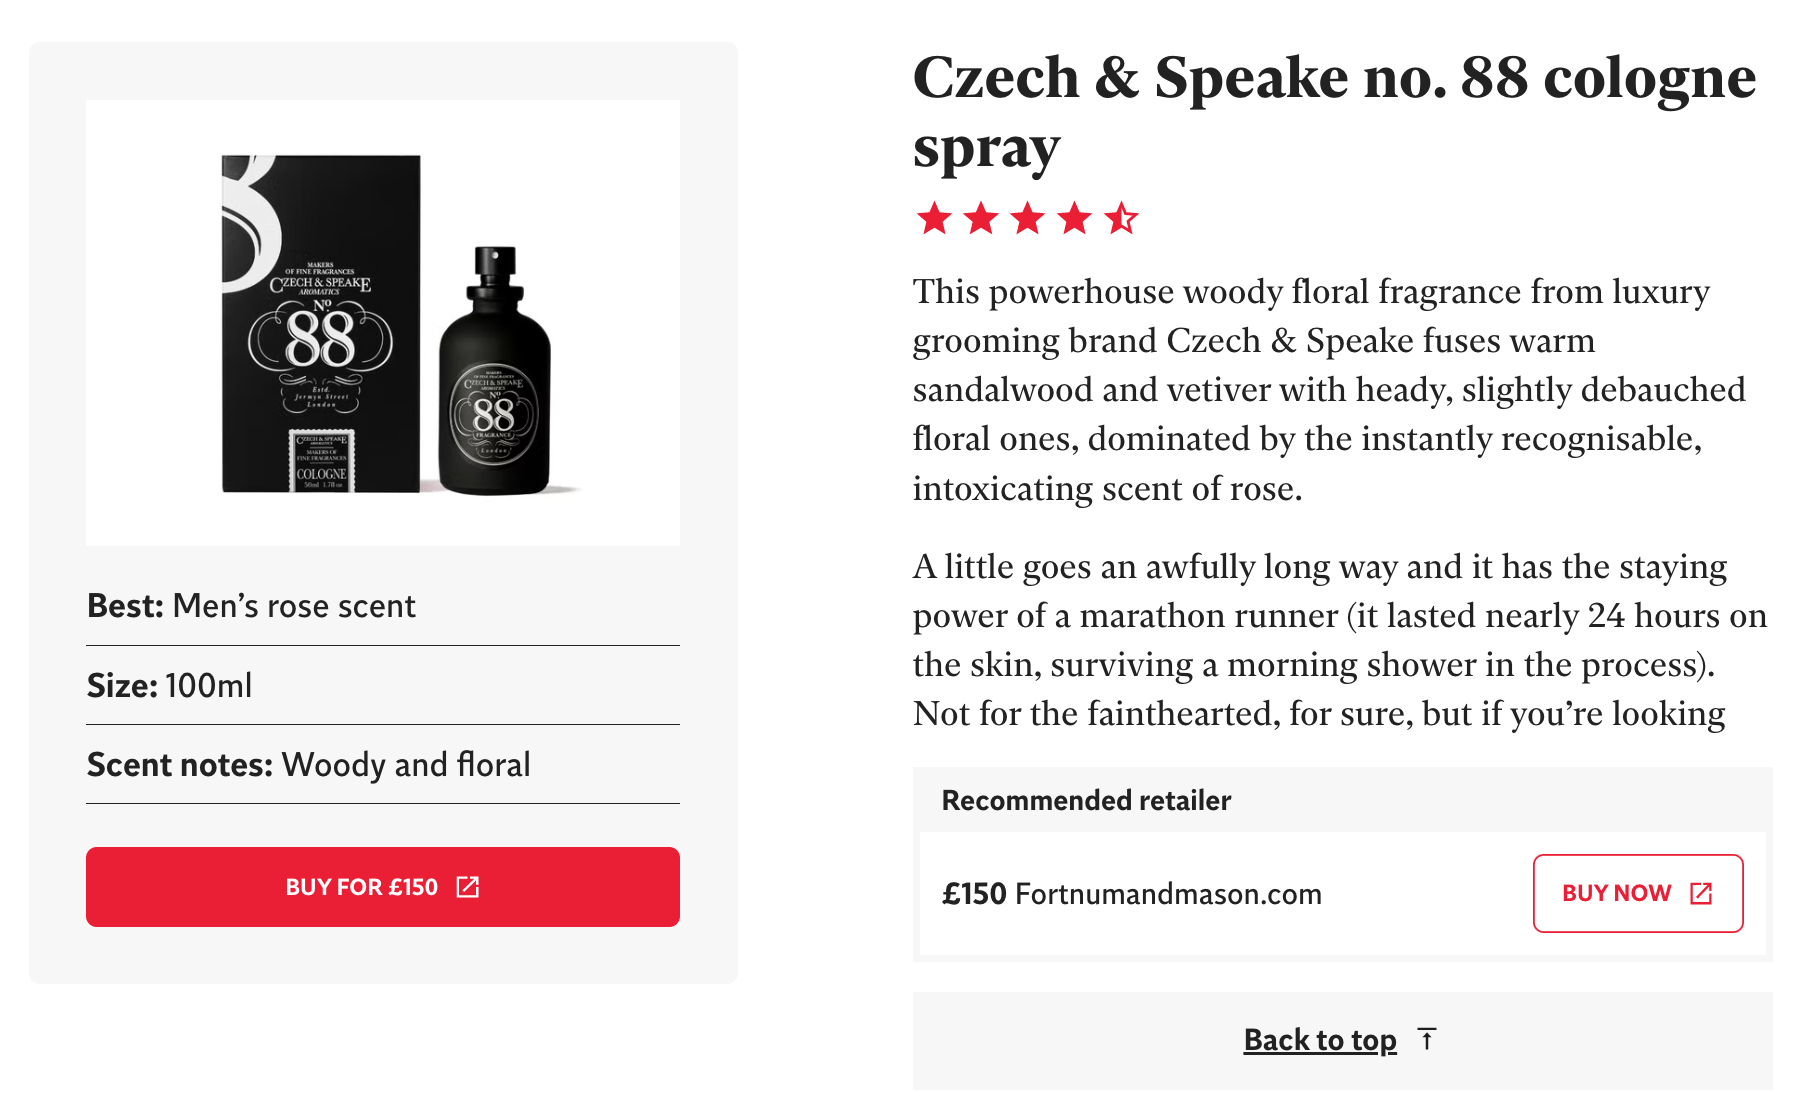Click the black cologne box in product image
The width and height of the screenshot is (1812, 1120).
click(x=320, y=323)
